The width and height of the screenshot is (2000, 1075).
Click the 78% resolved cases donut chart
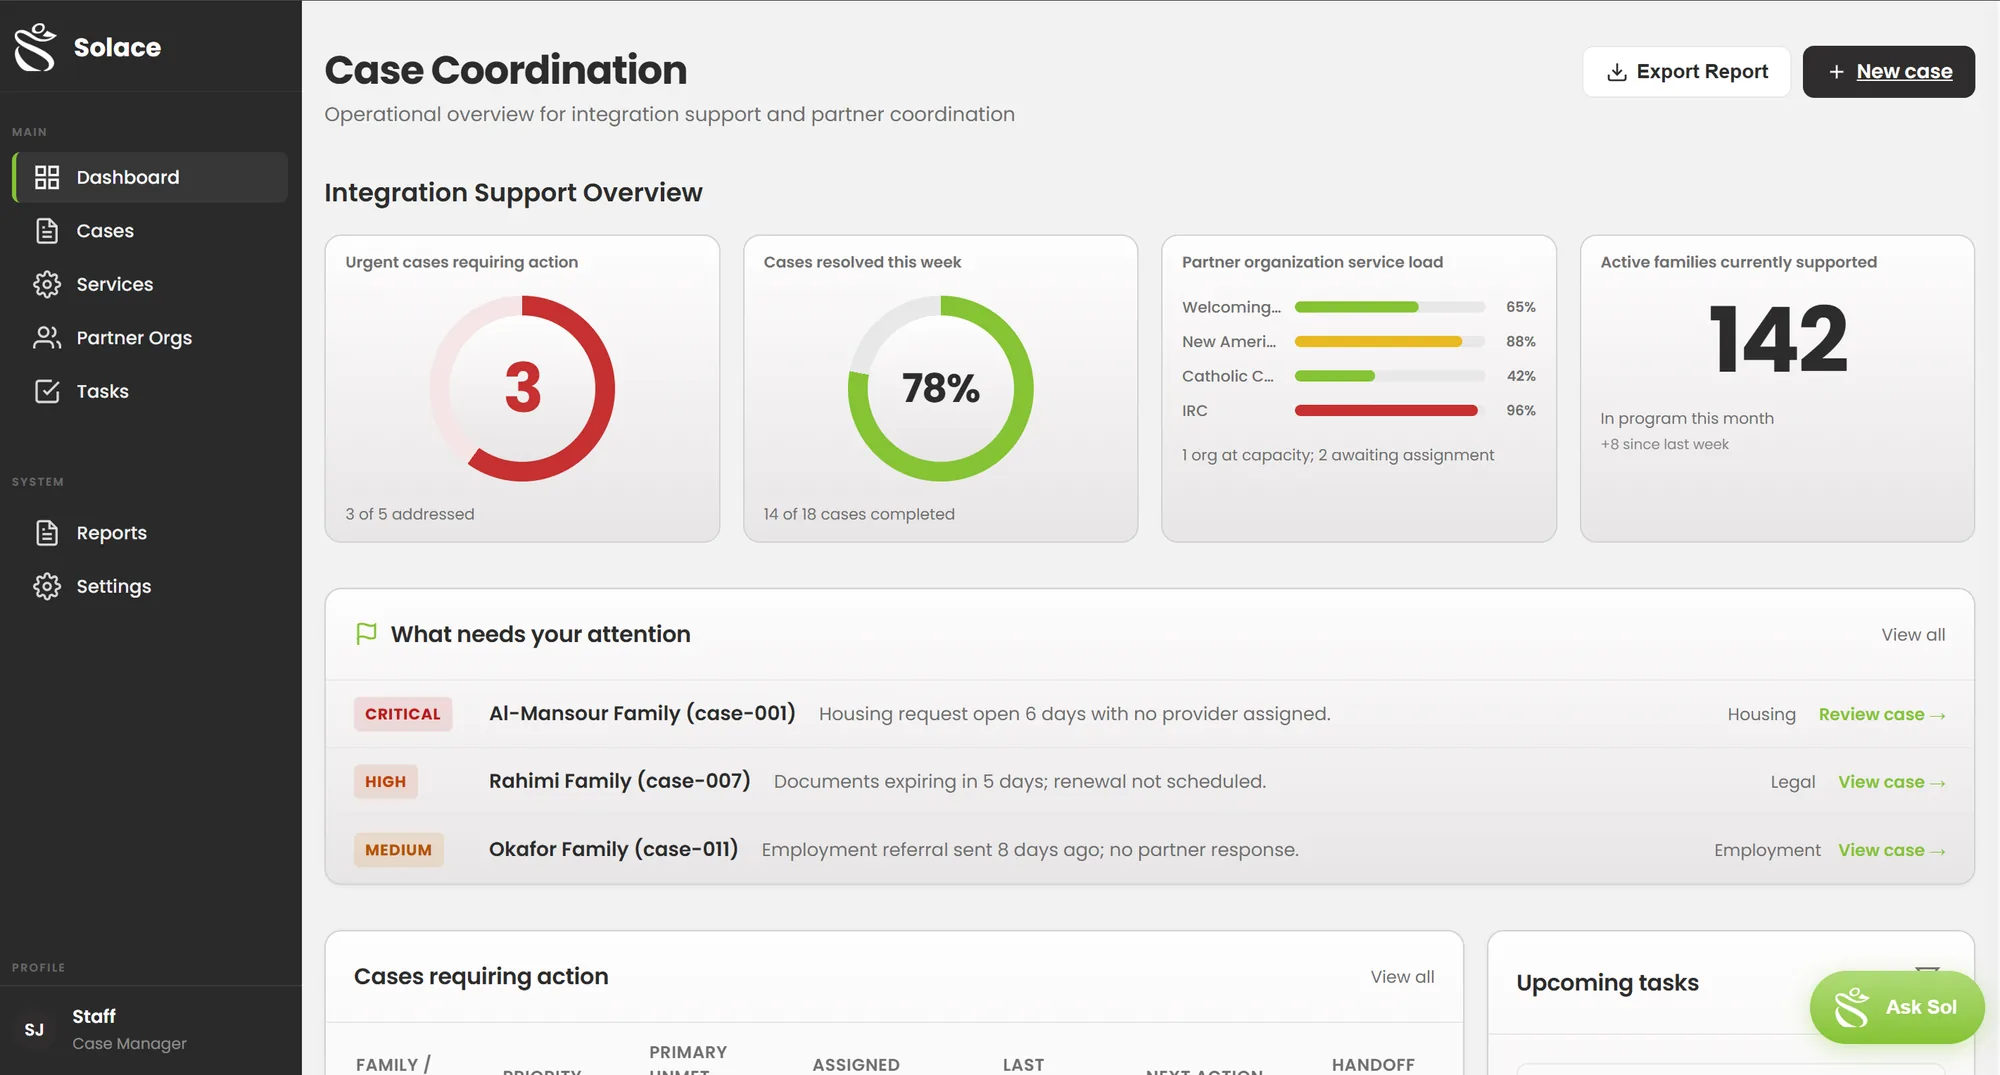click(x=940, y=388)
